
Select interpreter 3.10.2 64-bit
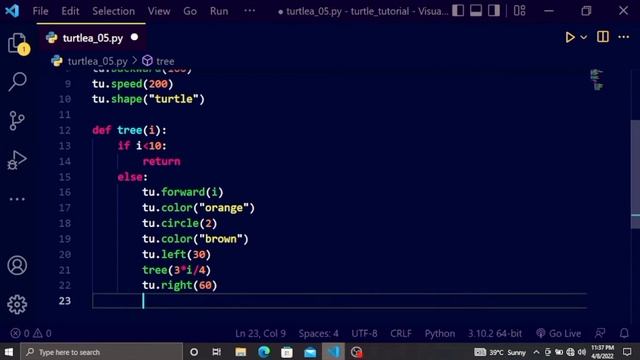pyautogui.click(x=495, y=333)
